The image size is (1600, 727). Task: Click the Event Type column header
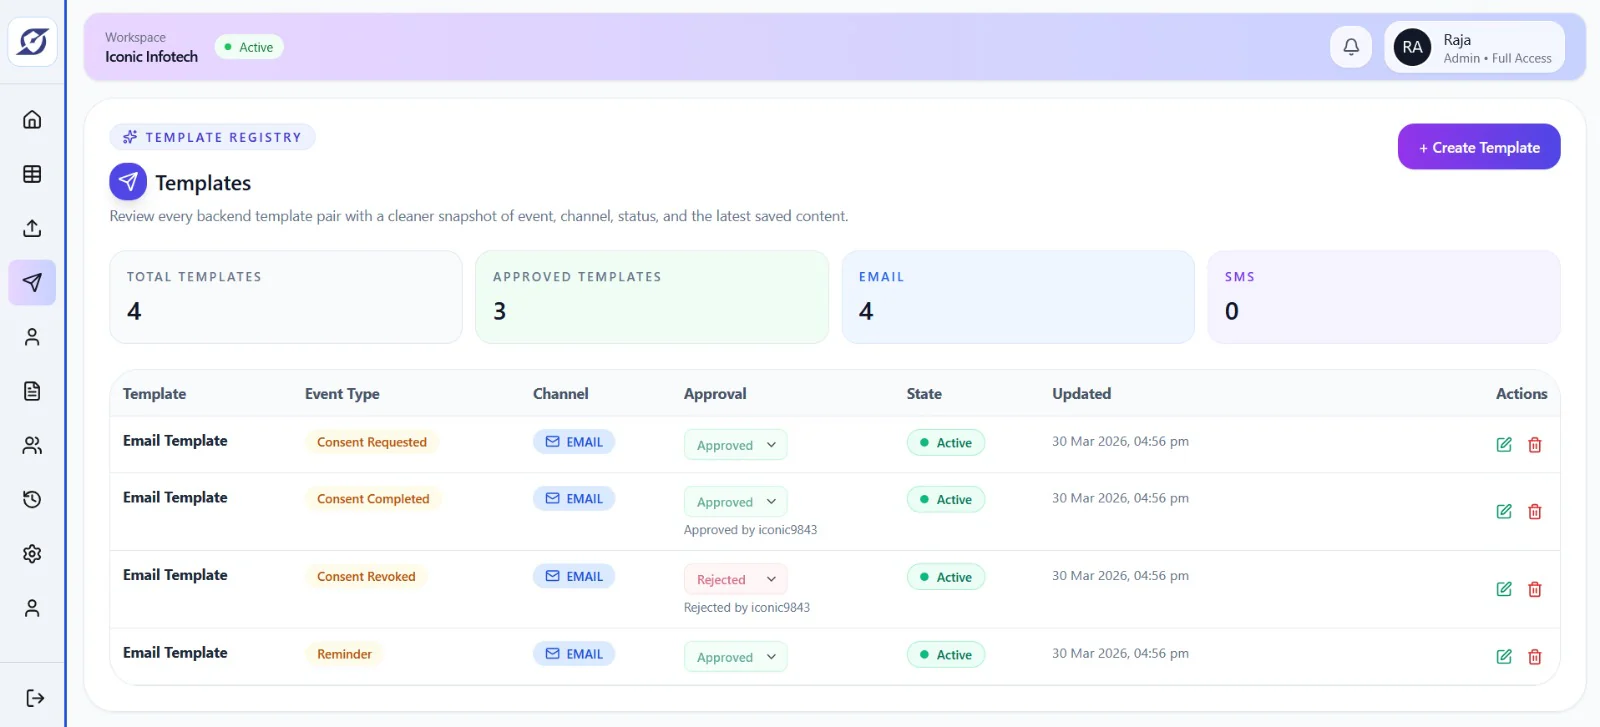tap(342, 394)
